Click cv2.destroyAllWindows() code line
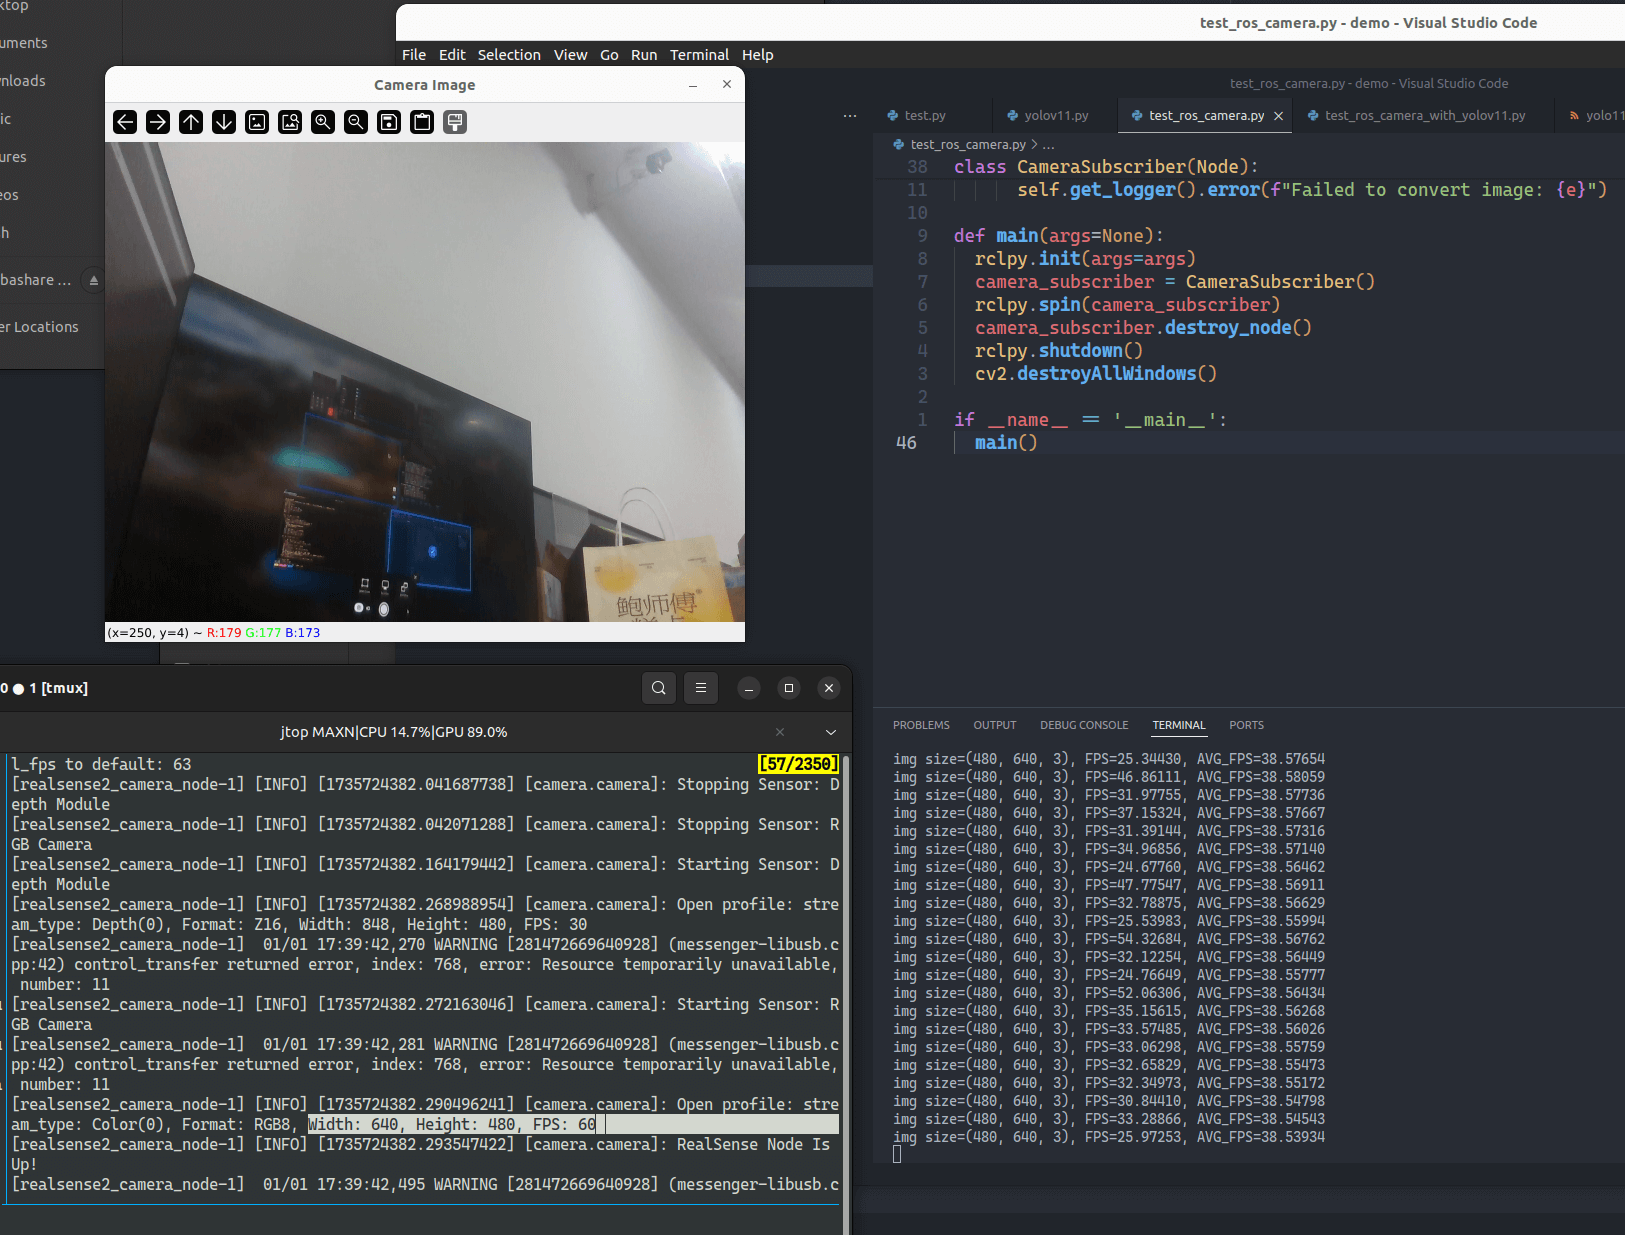 pyautogui.click(x=1096, y=374)
